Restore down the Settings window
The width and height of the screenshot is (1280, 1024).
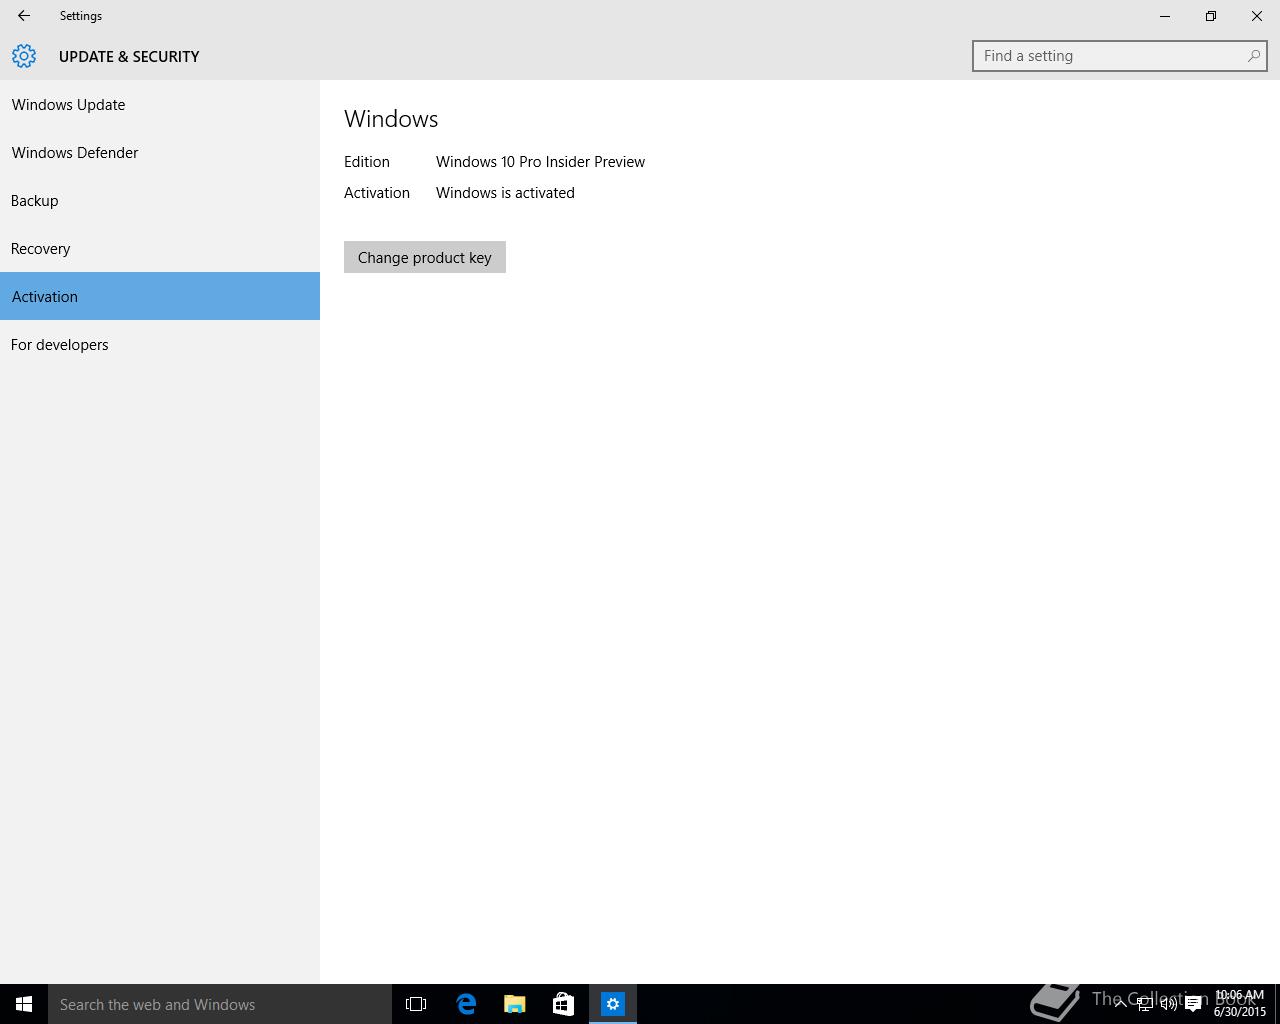point(1211,16)
